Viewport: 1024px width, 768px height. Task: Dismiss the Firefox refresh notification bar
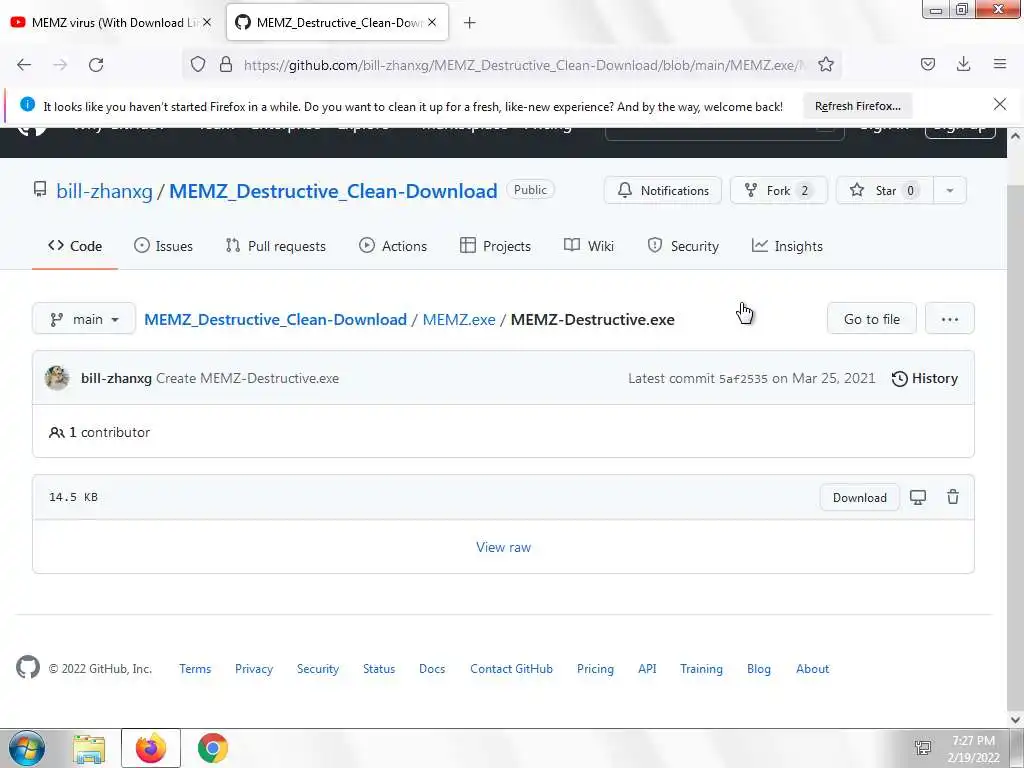click(x=1000, y=104)
